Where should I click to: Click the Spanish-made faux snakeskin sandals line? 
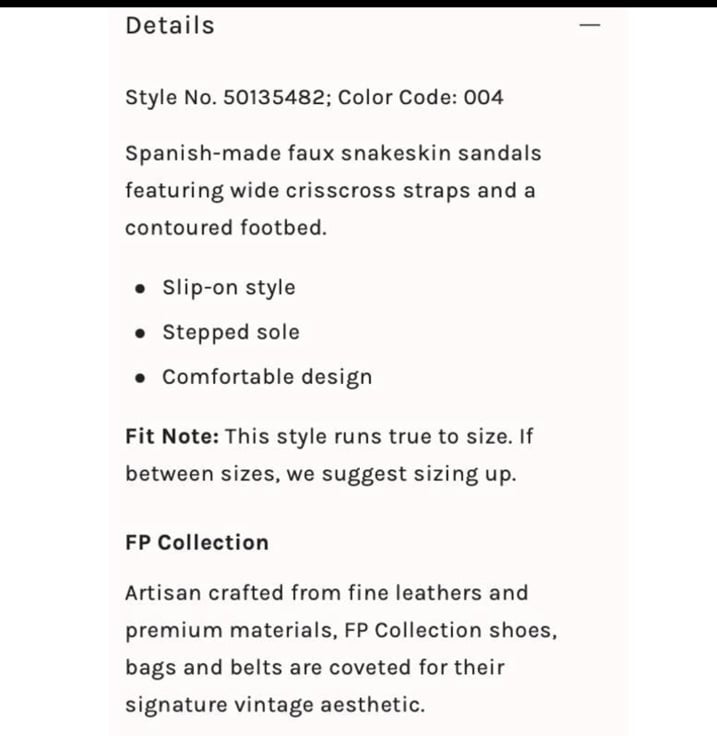pos(333,153)
